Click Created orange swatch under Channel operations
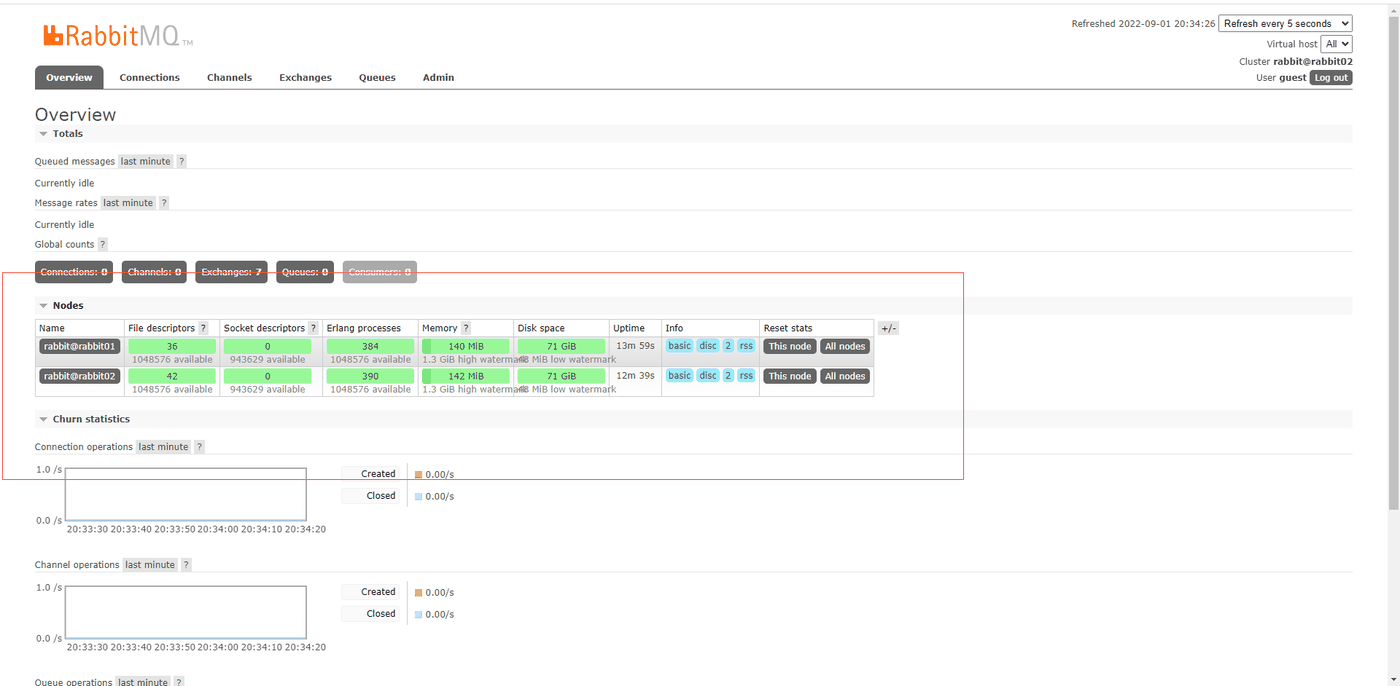 (x=419, y=593)
